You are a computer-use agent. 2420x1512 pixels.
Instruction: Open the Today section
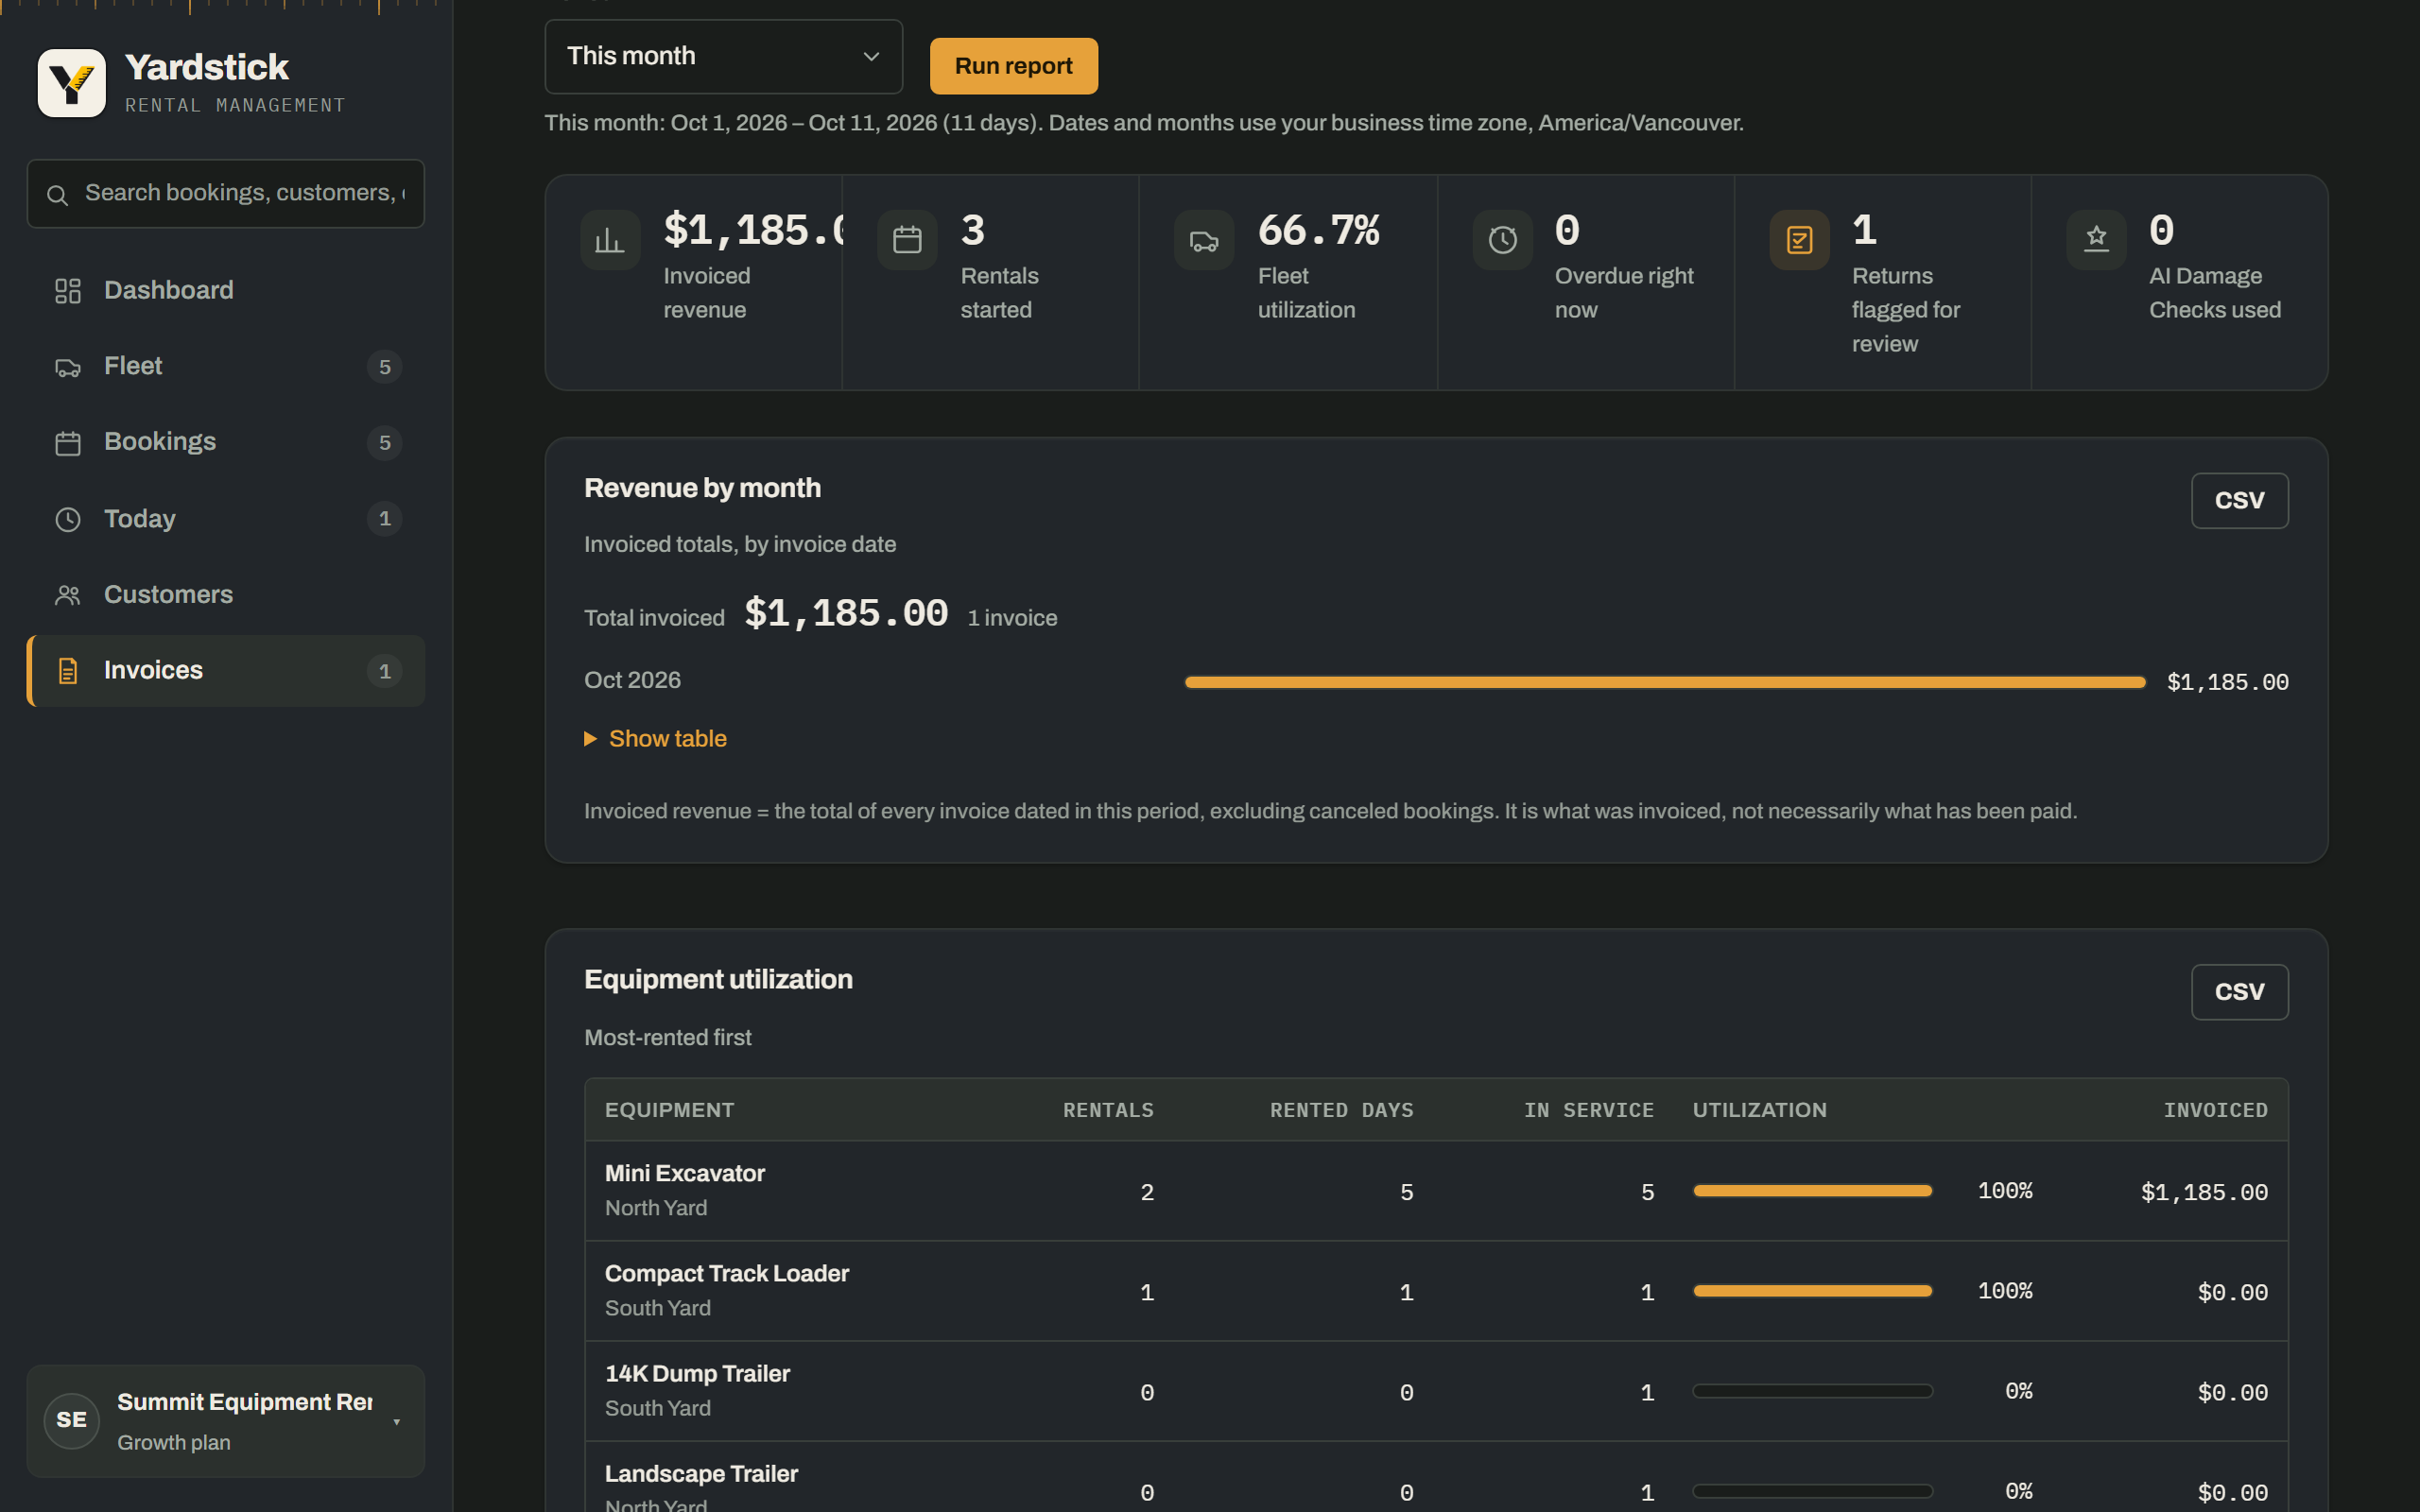click(x=226, y=519)
